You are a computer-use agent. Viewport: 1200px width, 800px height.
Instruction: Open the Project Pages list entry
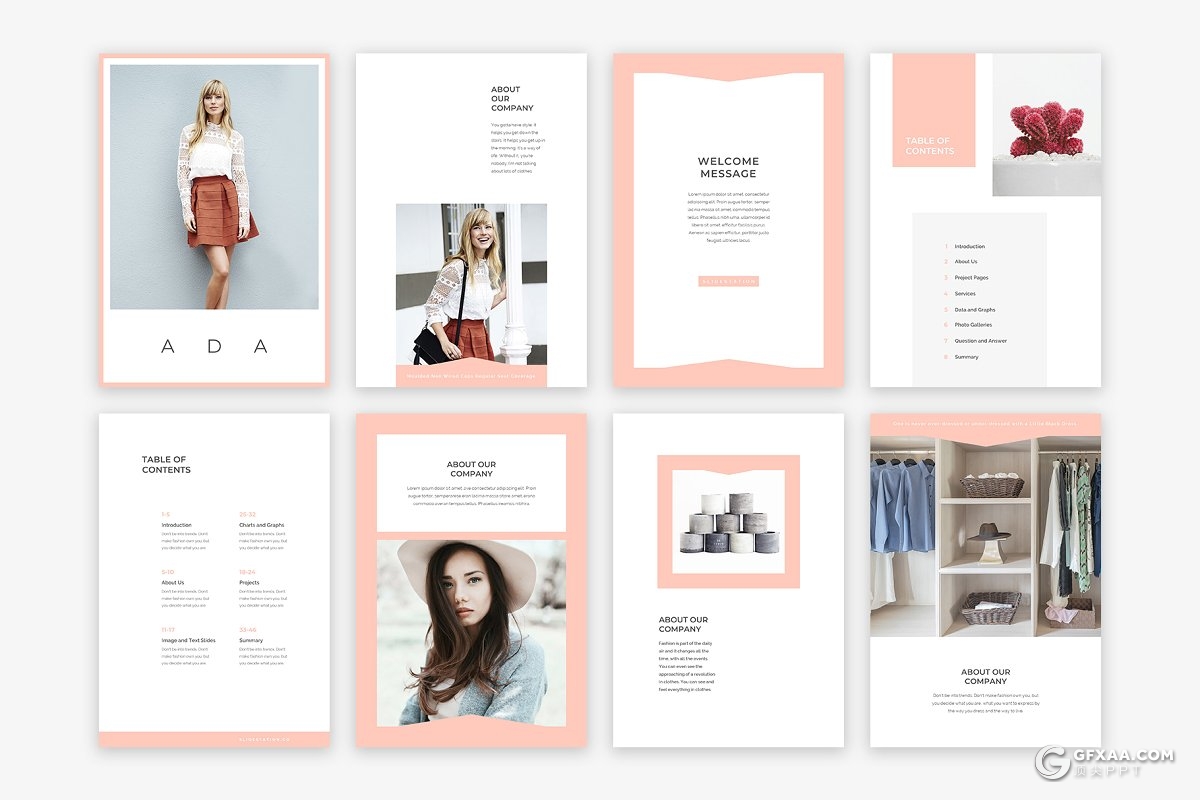coord(971,278)
